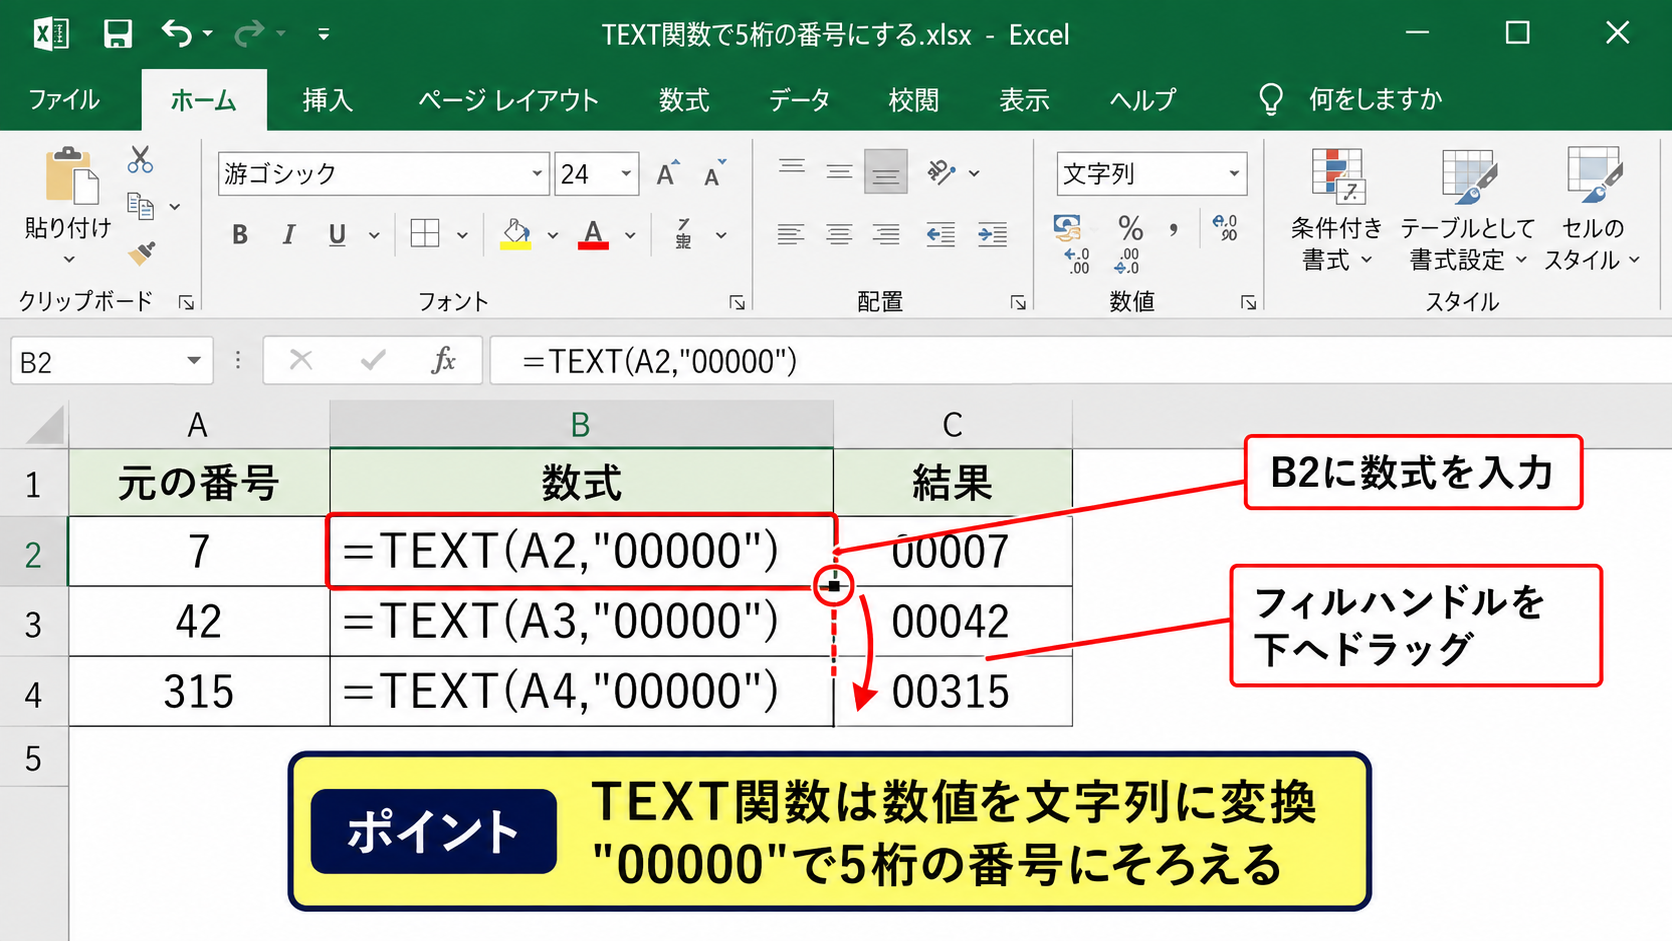Decrease font size with small A icon
The width and height of the screenshot is (1672, 941).
714,173
